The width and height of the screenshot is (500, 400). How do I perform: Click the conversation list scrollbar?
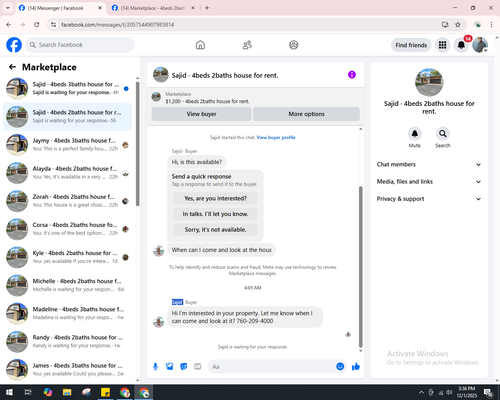[138, 143]
